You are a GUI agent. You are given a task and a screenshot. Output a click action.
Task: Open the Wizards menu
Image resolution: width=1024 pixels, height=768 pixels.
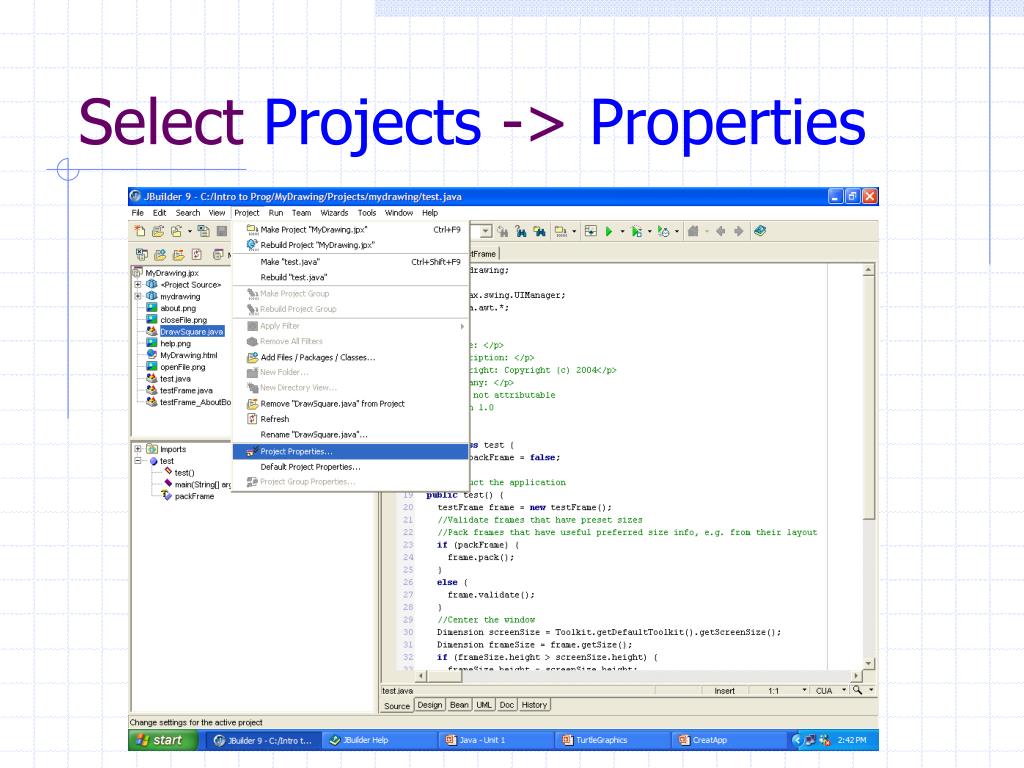(334, 213)
